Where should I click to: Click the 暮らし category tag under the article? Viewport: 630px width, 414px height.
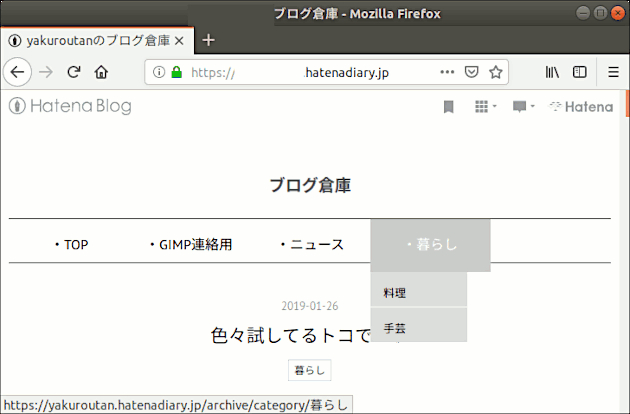[310, 370]
